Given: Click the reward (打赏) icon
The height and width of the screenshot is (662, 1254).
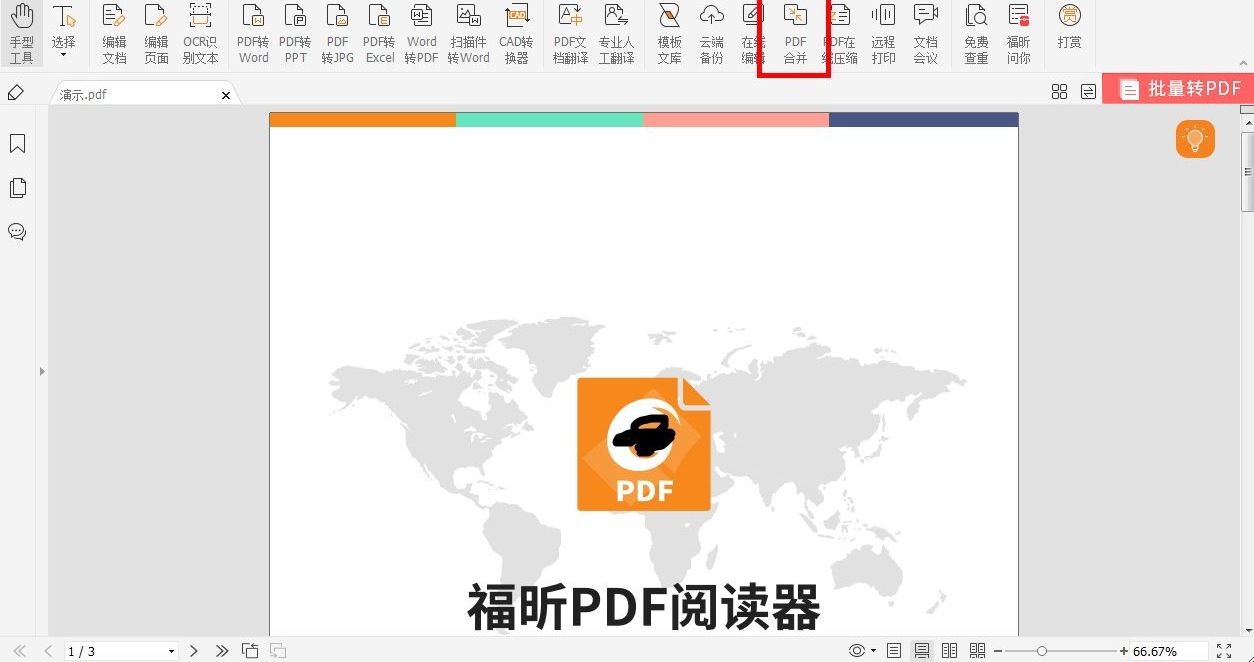Looking at the screenshot, I should point(1069,26).
